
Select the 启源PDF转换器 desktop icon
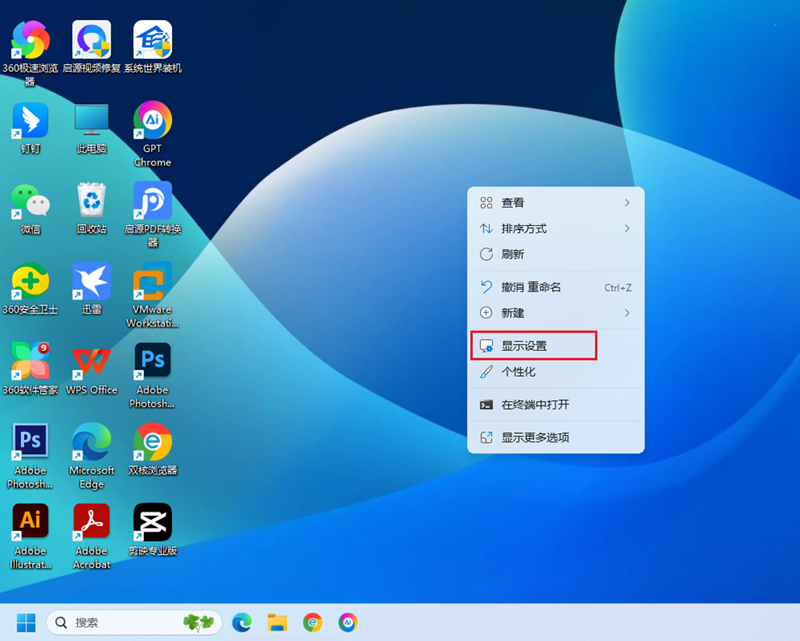point(153,201)
